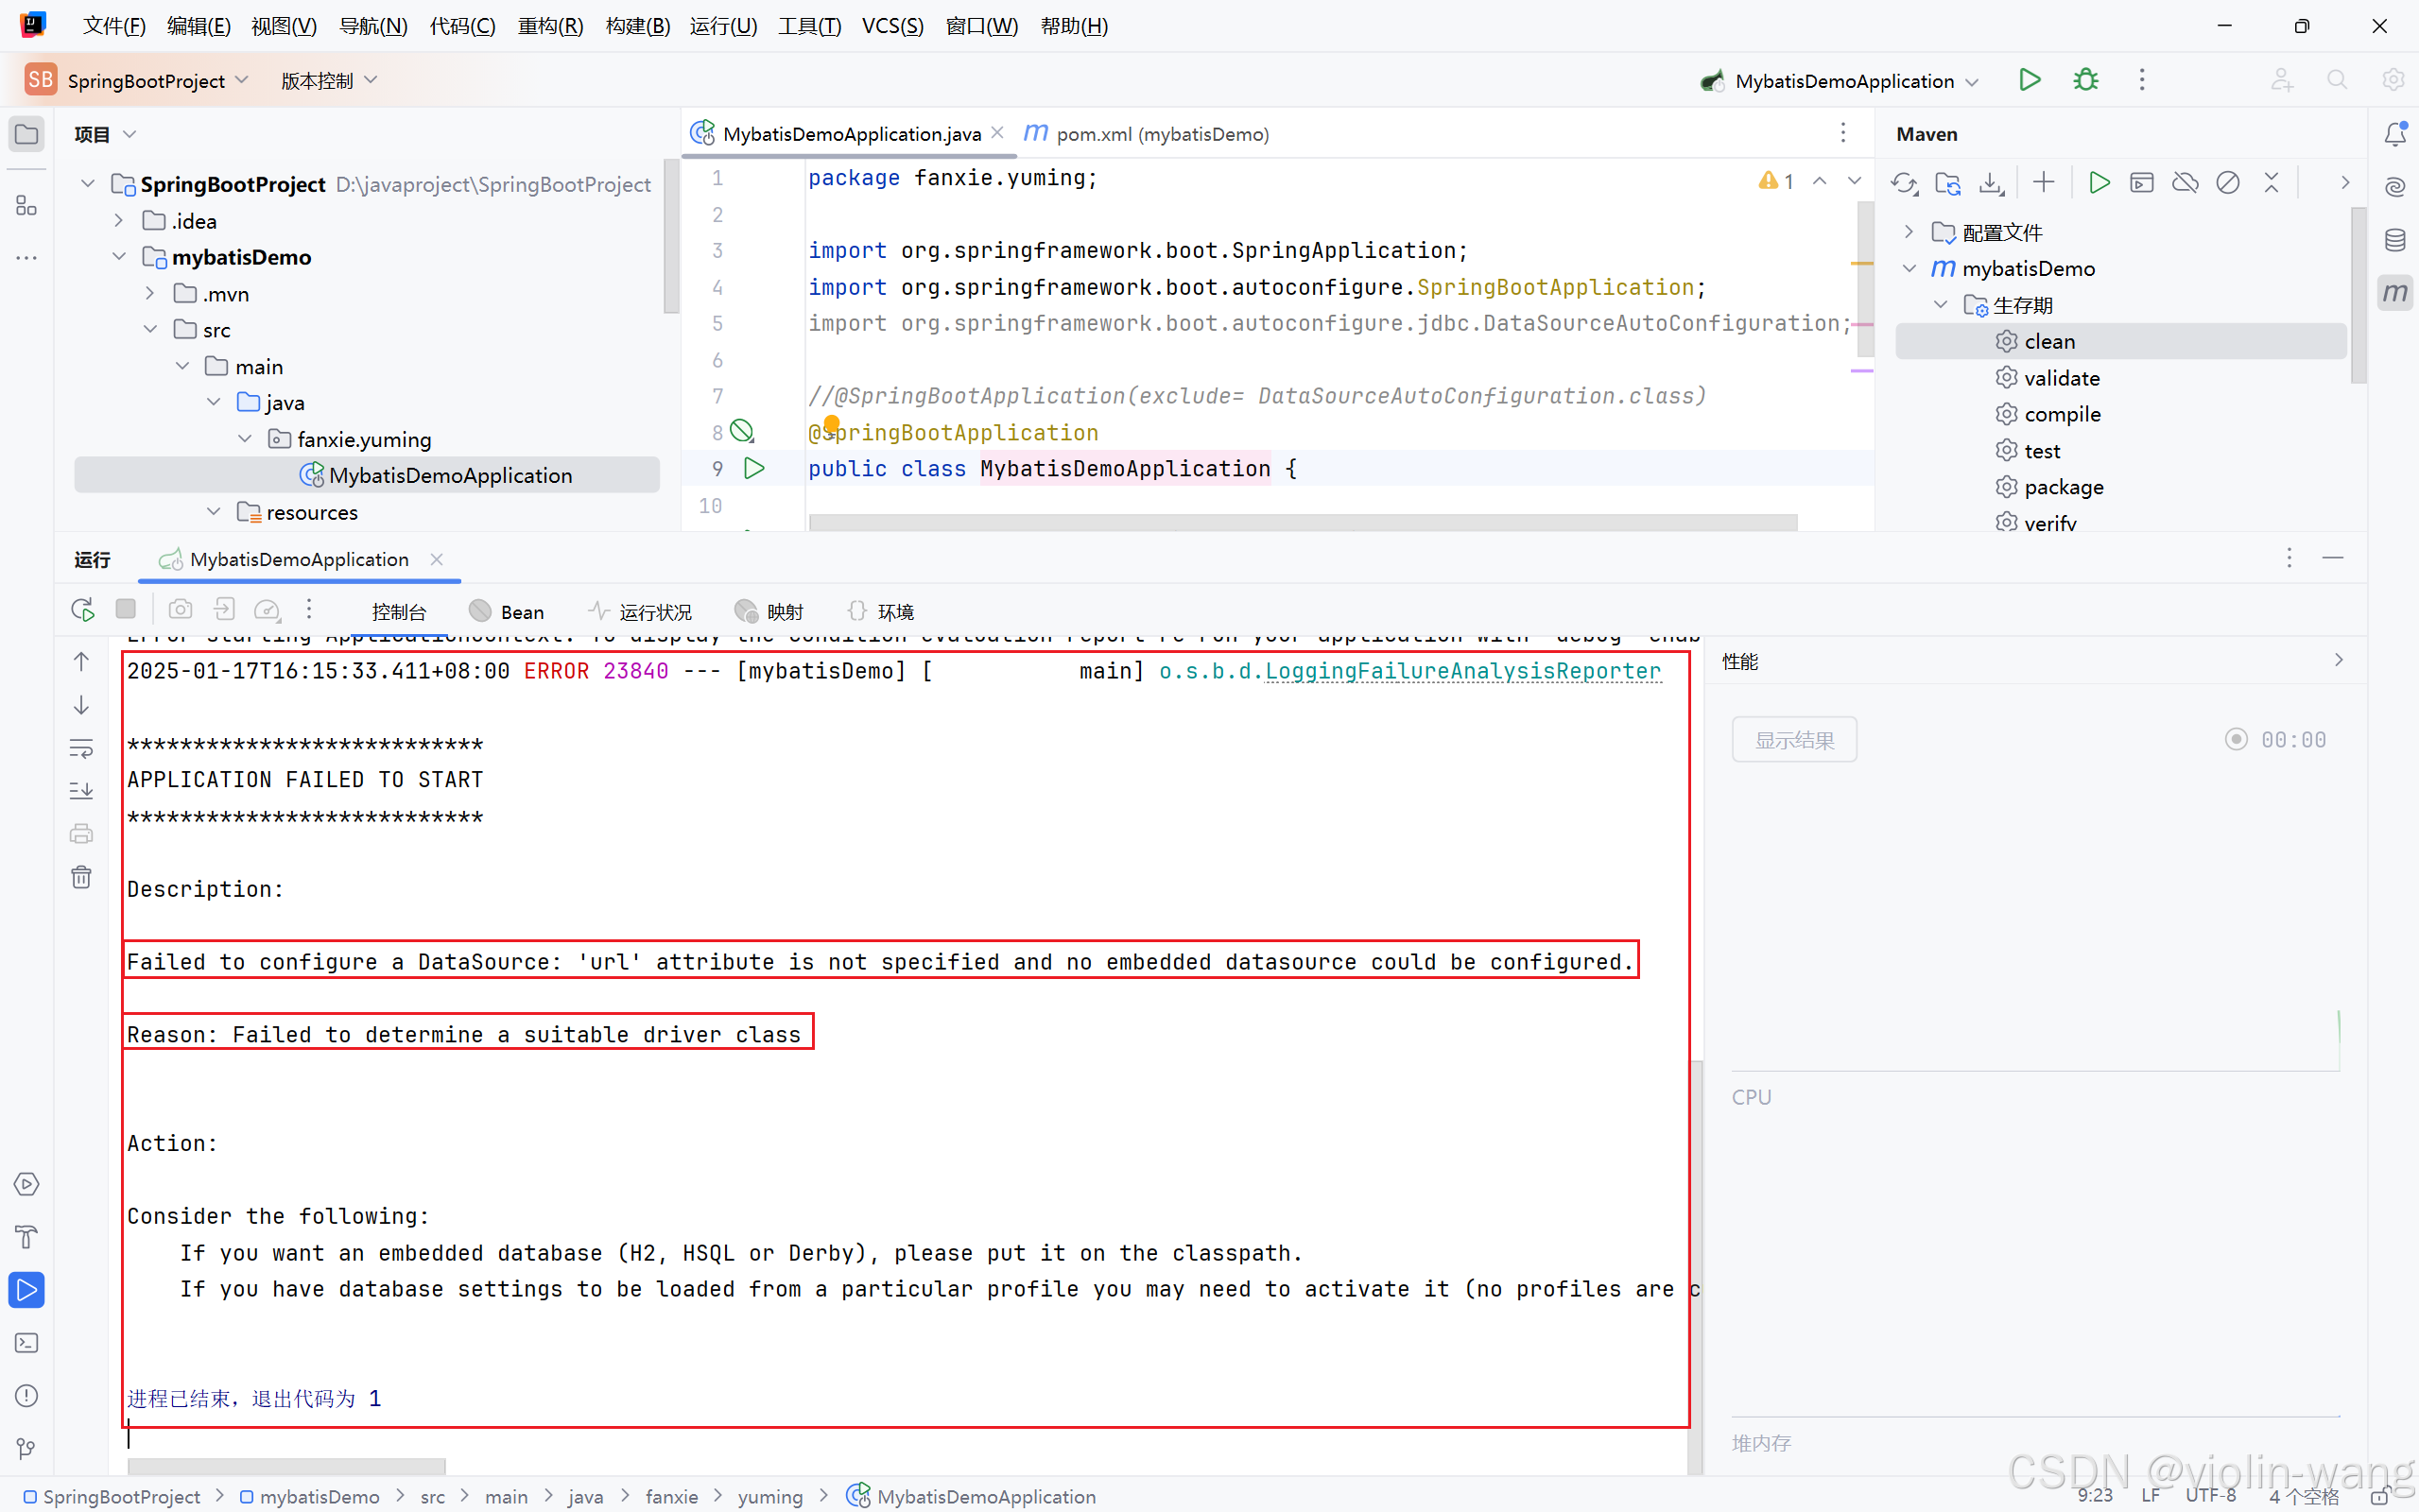Rerun MybatisDemoApplication from run panel
This screenshot has height=1512, width=2419.
[x=82, y=610]
